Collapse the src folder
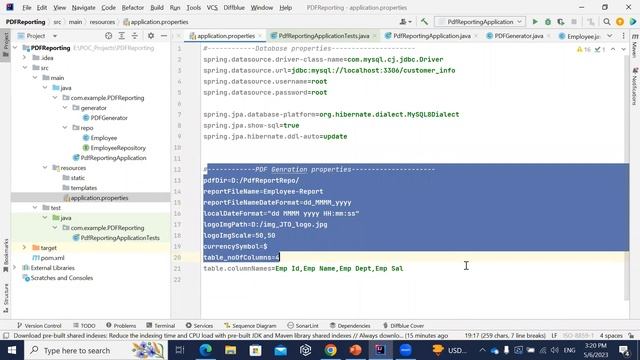This screenshot has height=360, width=640. coord(25,68)
